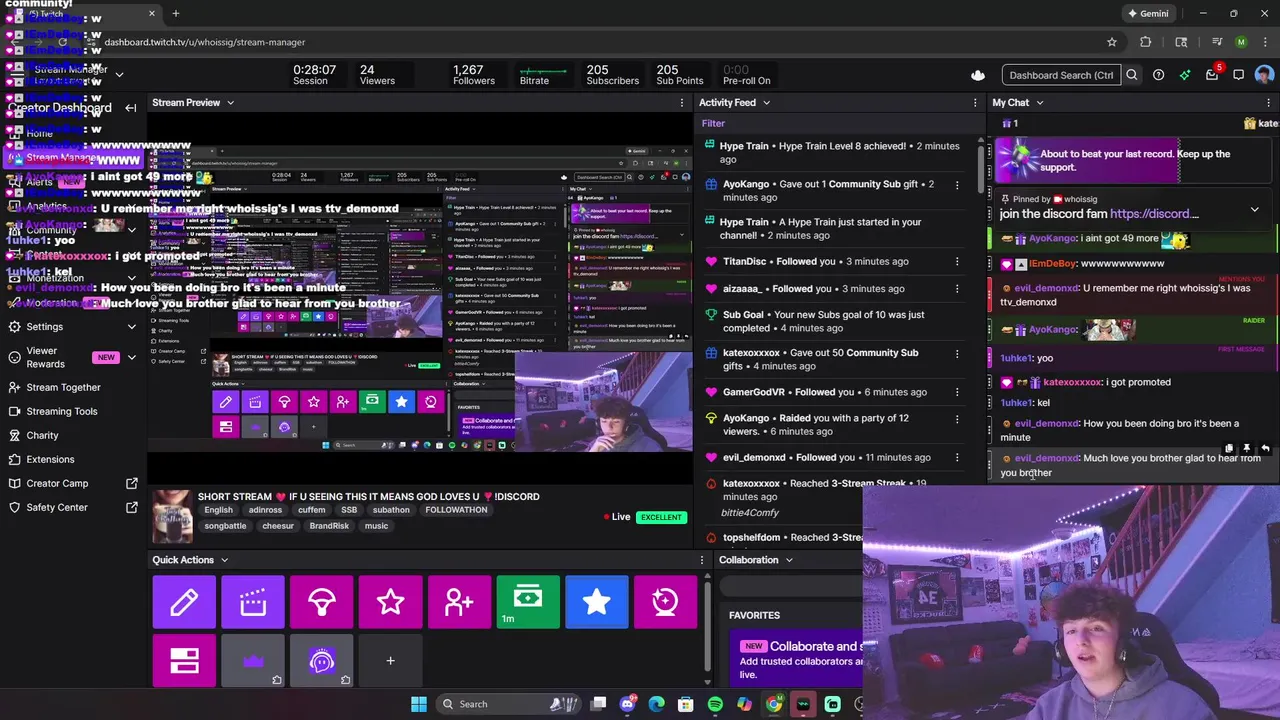Click the taskbar Search box

pos(509,704)
